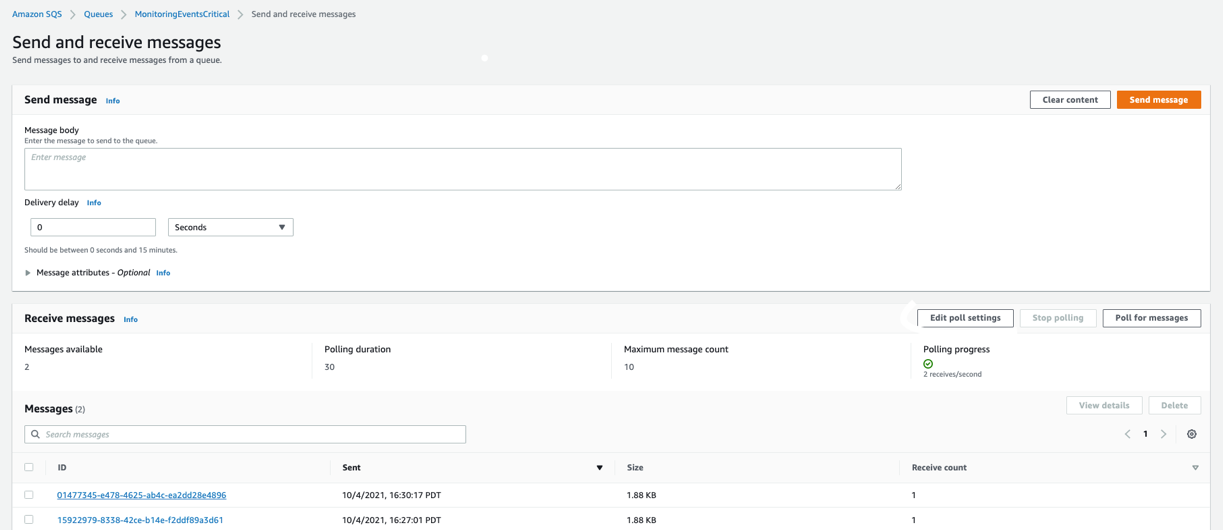
Task: Open Queues breadcrumb link
Action: [98, 14]
